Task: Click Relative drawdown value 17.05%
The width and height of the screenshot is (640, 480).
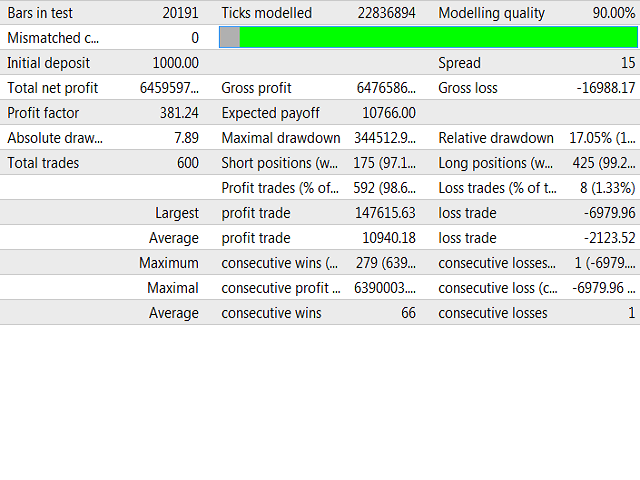Action: coord(602,138)
